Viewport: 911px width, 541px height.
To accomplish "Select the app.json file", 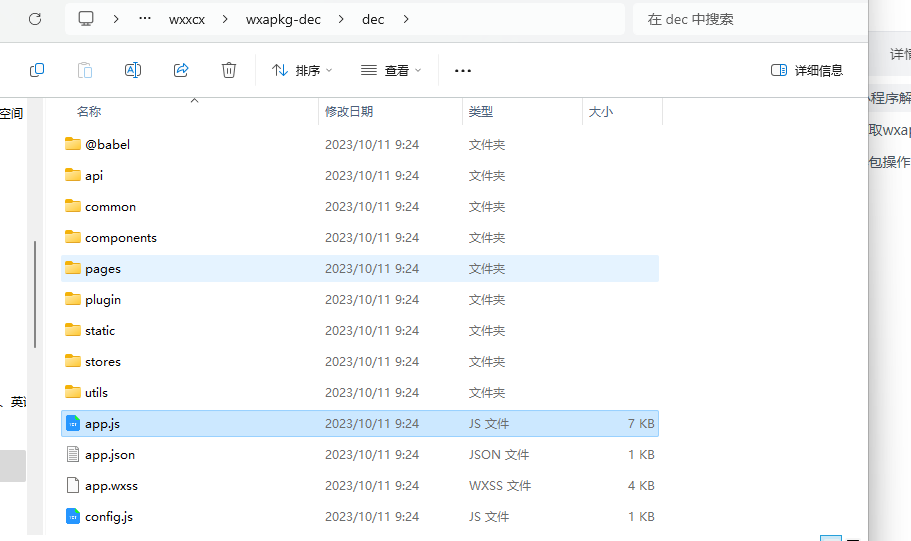I will 110,455.
